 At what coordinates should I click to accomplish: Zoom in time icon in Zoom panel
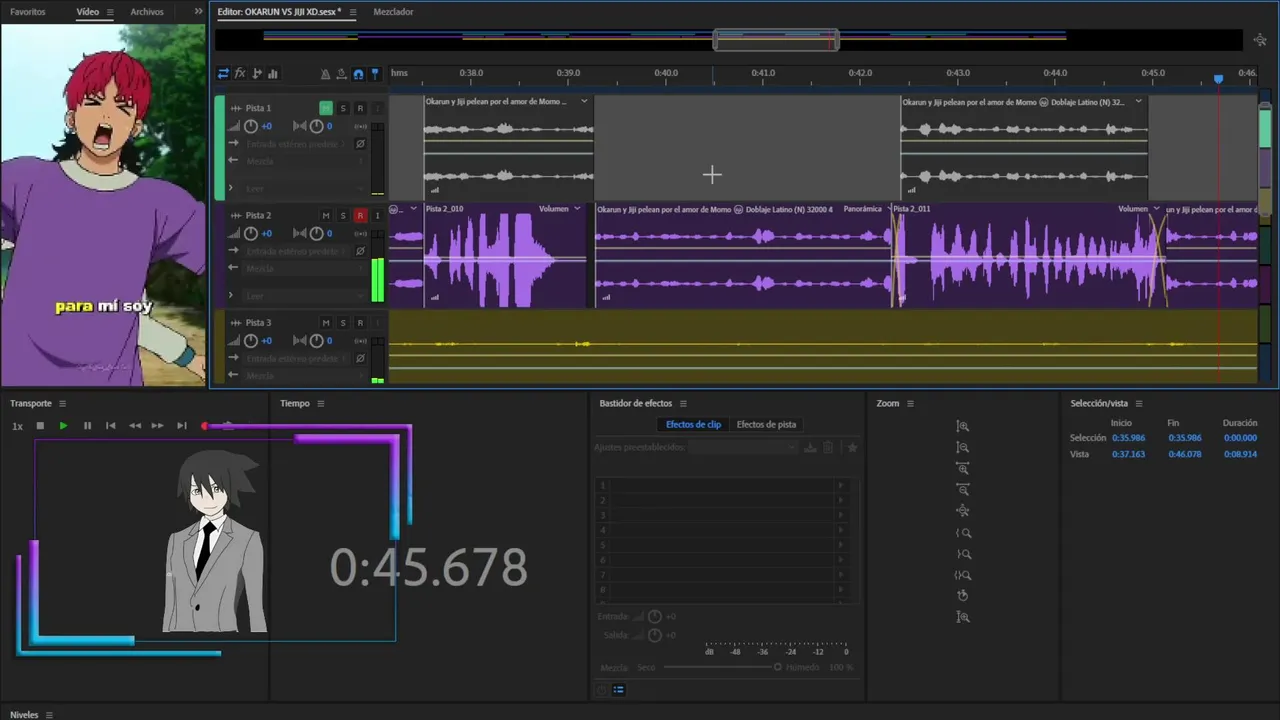click(x=963, y=468)
